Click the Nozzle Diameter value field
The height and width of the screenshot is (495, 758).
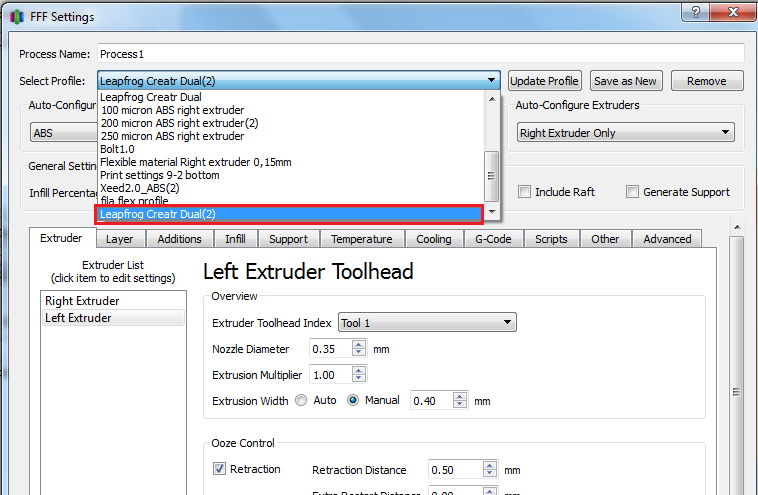point(331,349)
